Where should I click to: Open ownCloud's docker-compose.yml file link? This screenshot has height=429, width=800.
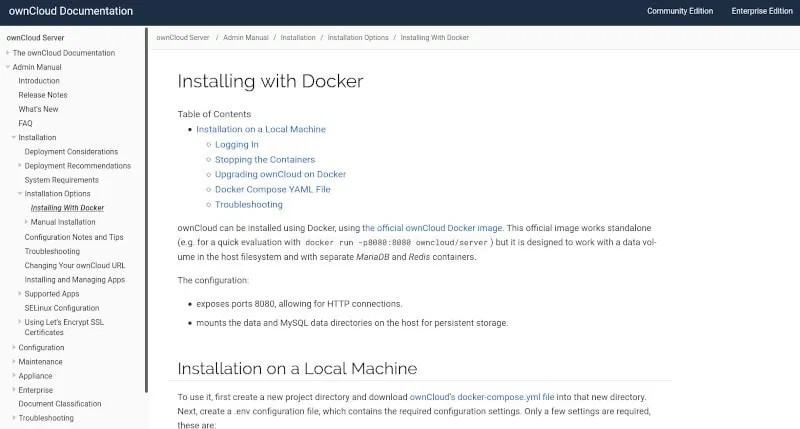(482, 397)
